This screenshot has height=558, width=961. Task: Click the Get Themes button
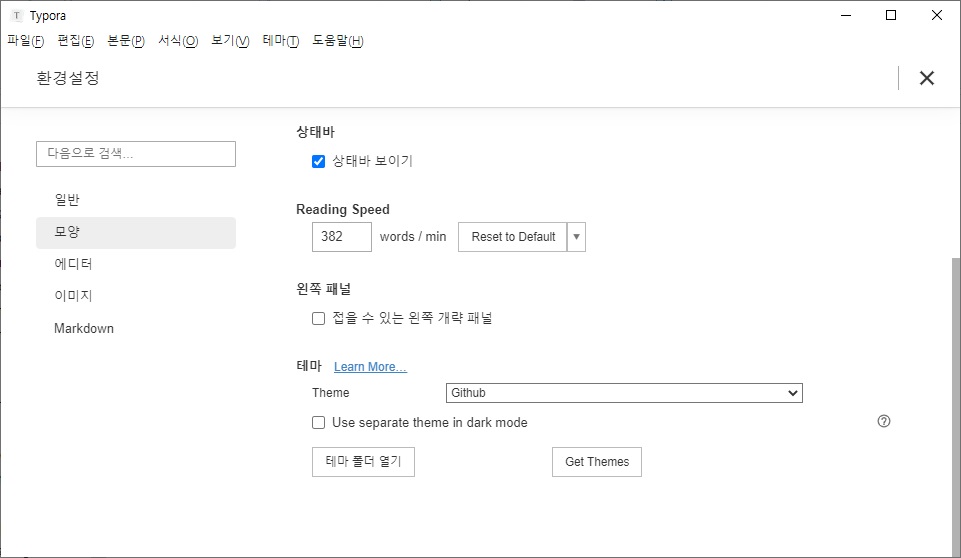tap(597, 462)
